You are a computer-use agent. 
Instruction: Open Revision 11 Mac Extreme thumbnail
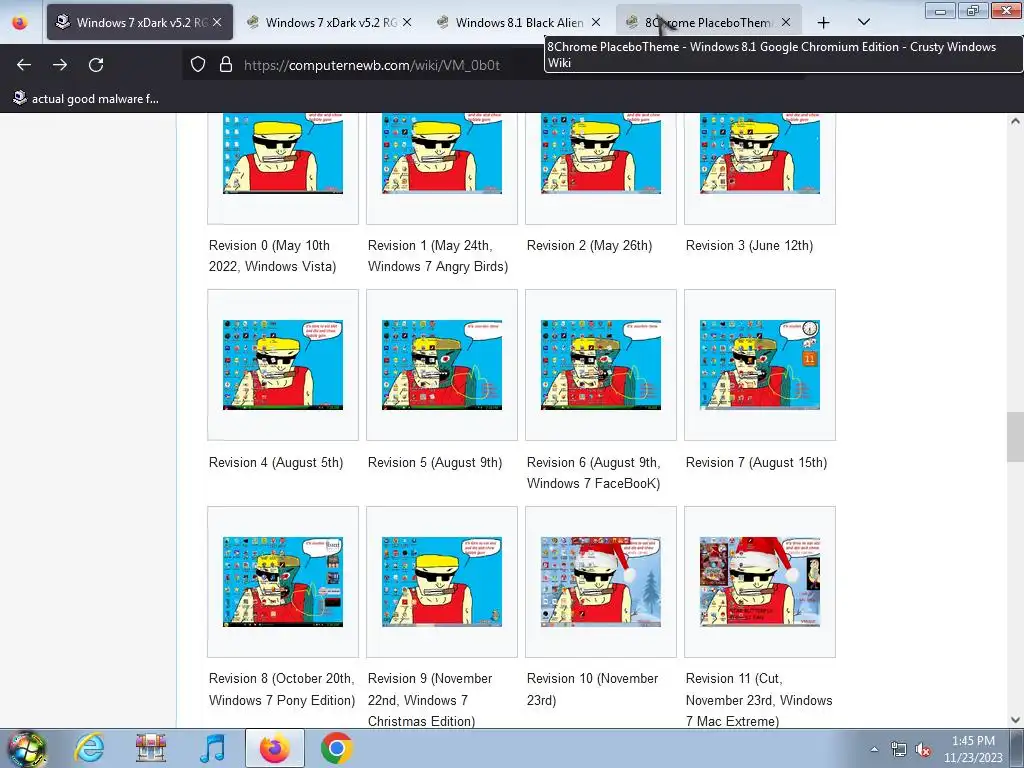[x=760, y=582]
